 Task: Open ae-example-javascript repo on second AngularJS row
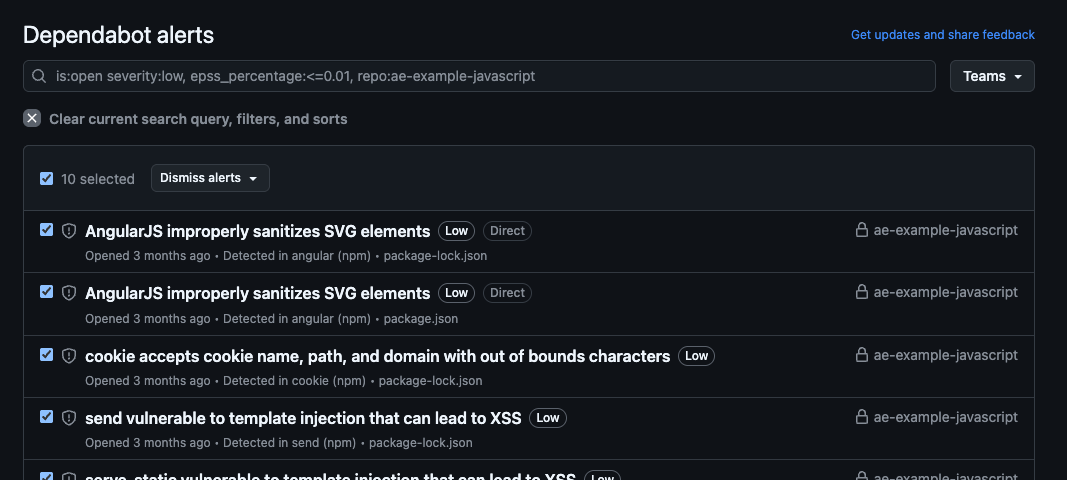(x=945, y=292)
